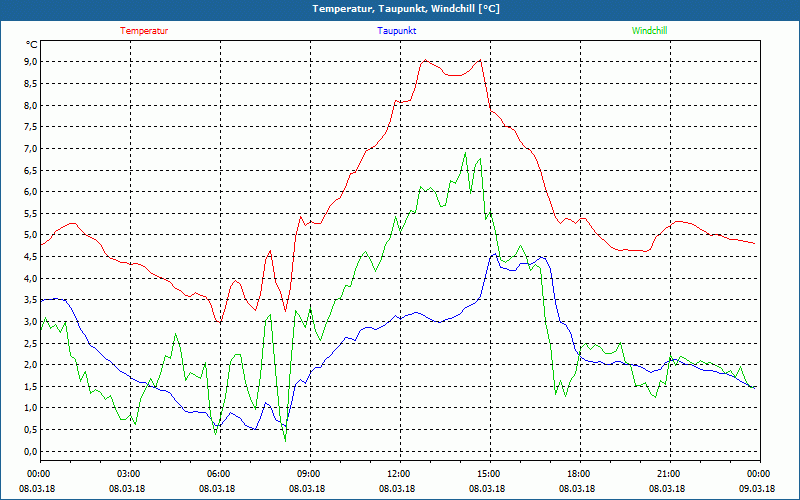800x500 pixels.
Task: Select the red 'Temperatur' legend label
Action: 144,31
